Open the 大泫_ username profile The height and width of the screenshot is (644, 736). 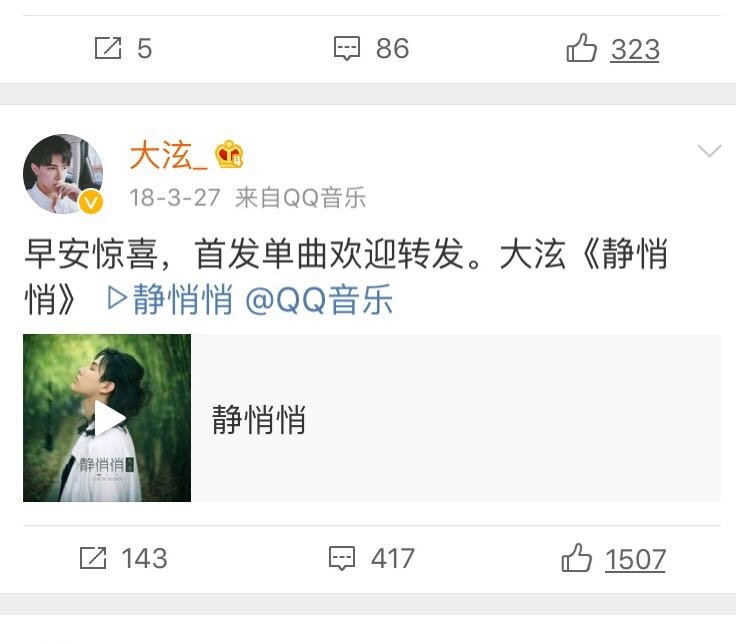(168, 155)
